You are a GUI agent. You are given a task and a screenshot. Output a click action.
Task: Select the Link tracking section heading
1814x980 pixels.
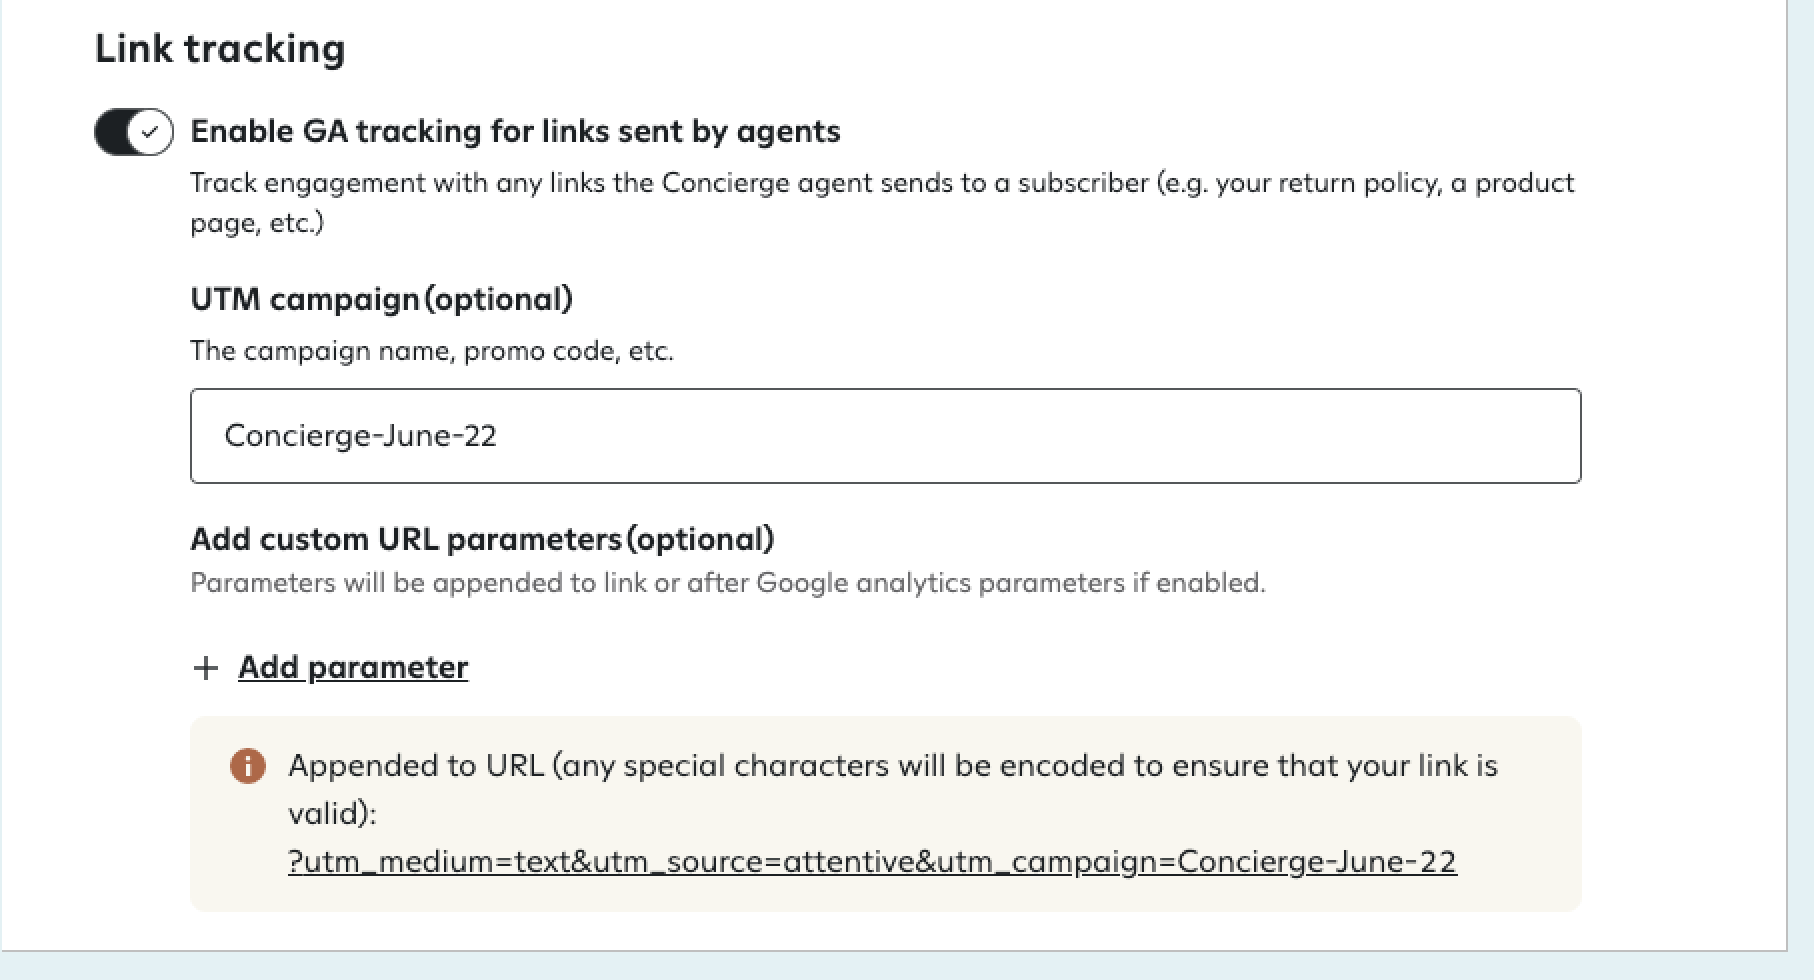pyautogui.click(x=220, y=48)
